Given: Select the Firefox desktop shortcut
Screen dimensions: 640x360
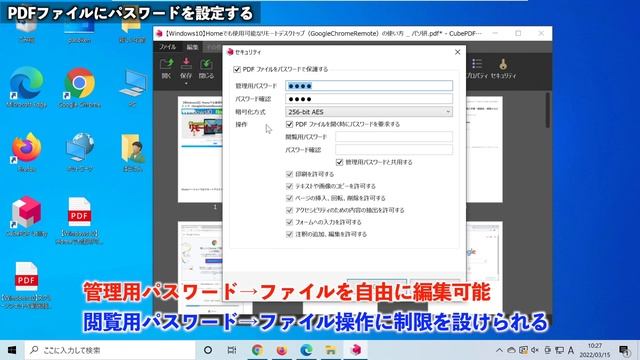Looking at the screenshot, I should (x=27, y=152).
